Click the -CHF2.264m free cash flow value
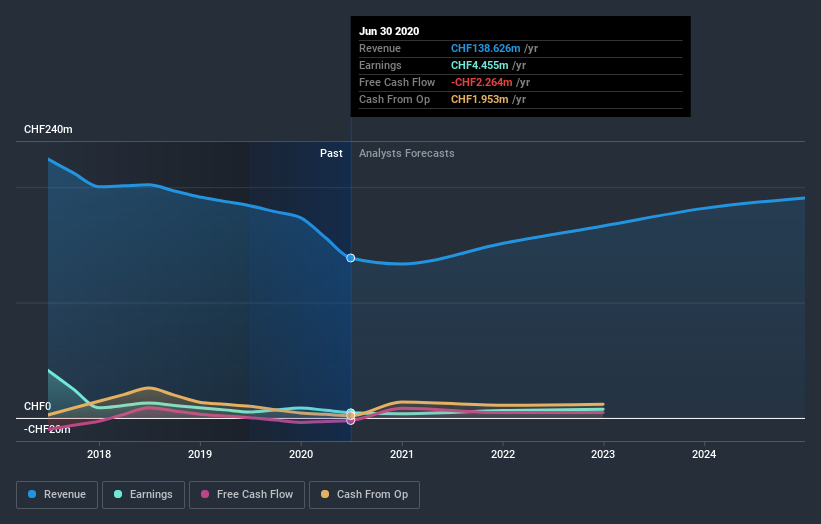 click(x=482, y=82)
